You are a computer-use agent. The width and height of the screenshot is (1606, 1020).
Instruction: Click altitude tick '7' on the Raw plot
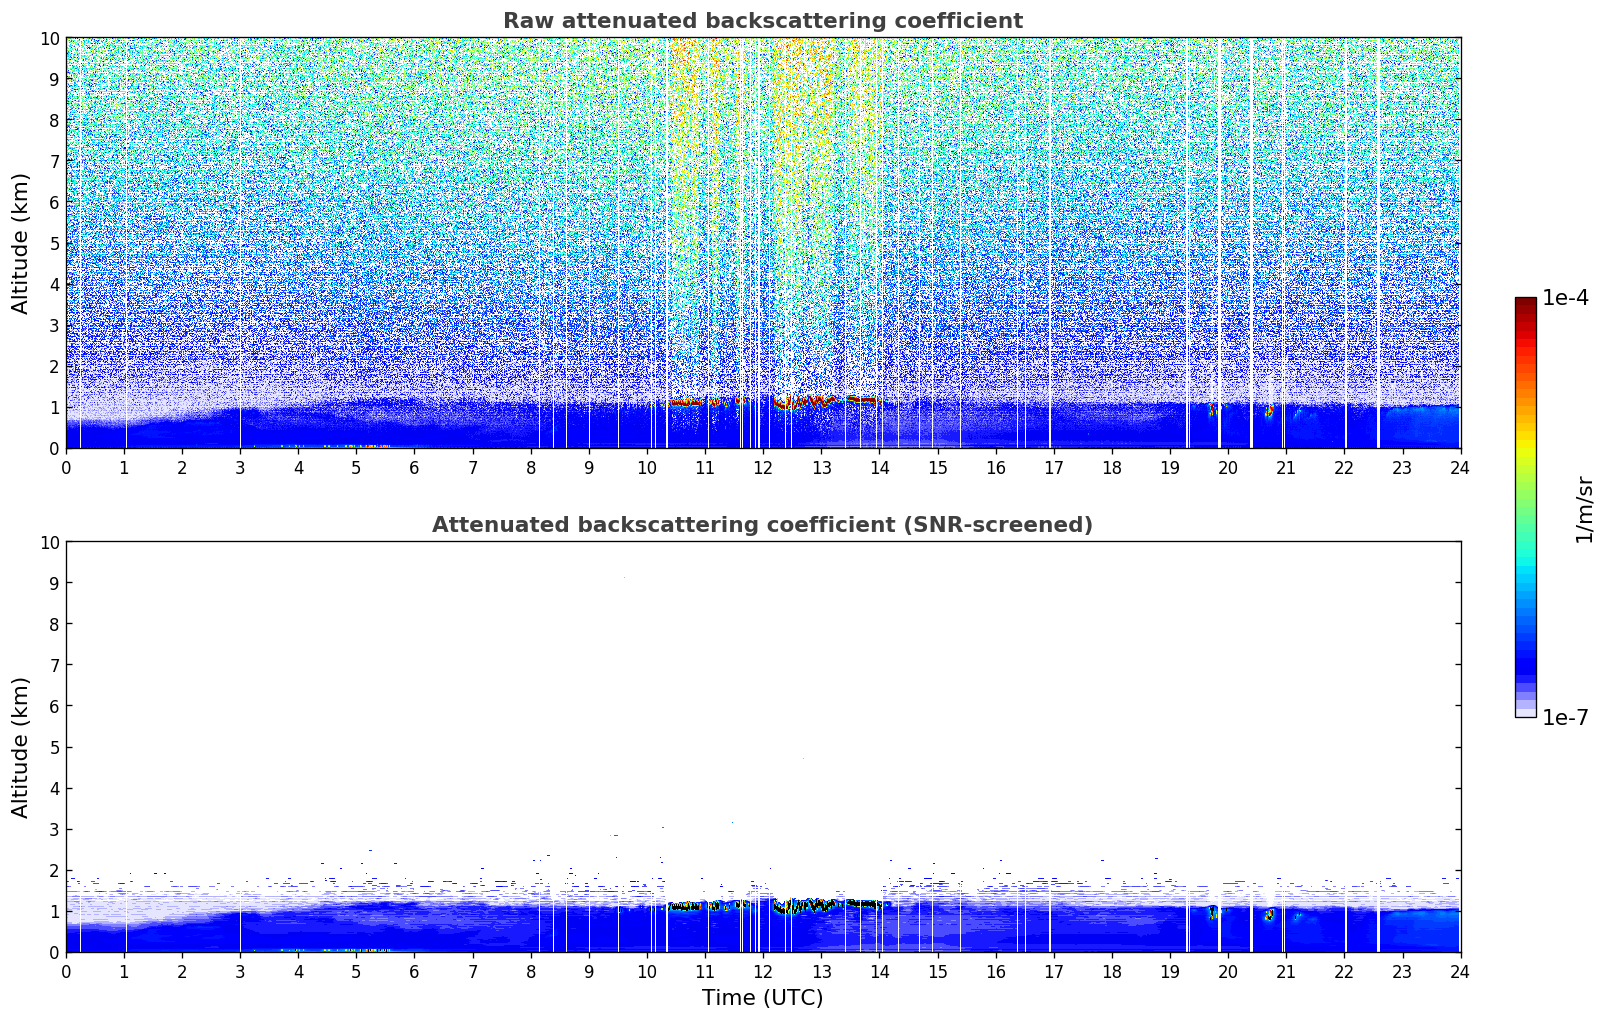pyautogui.click(x=54, y=161)
